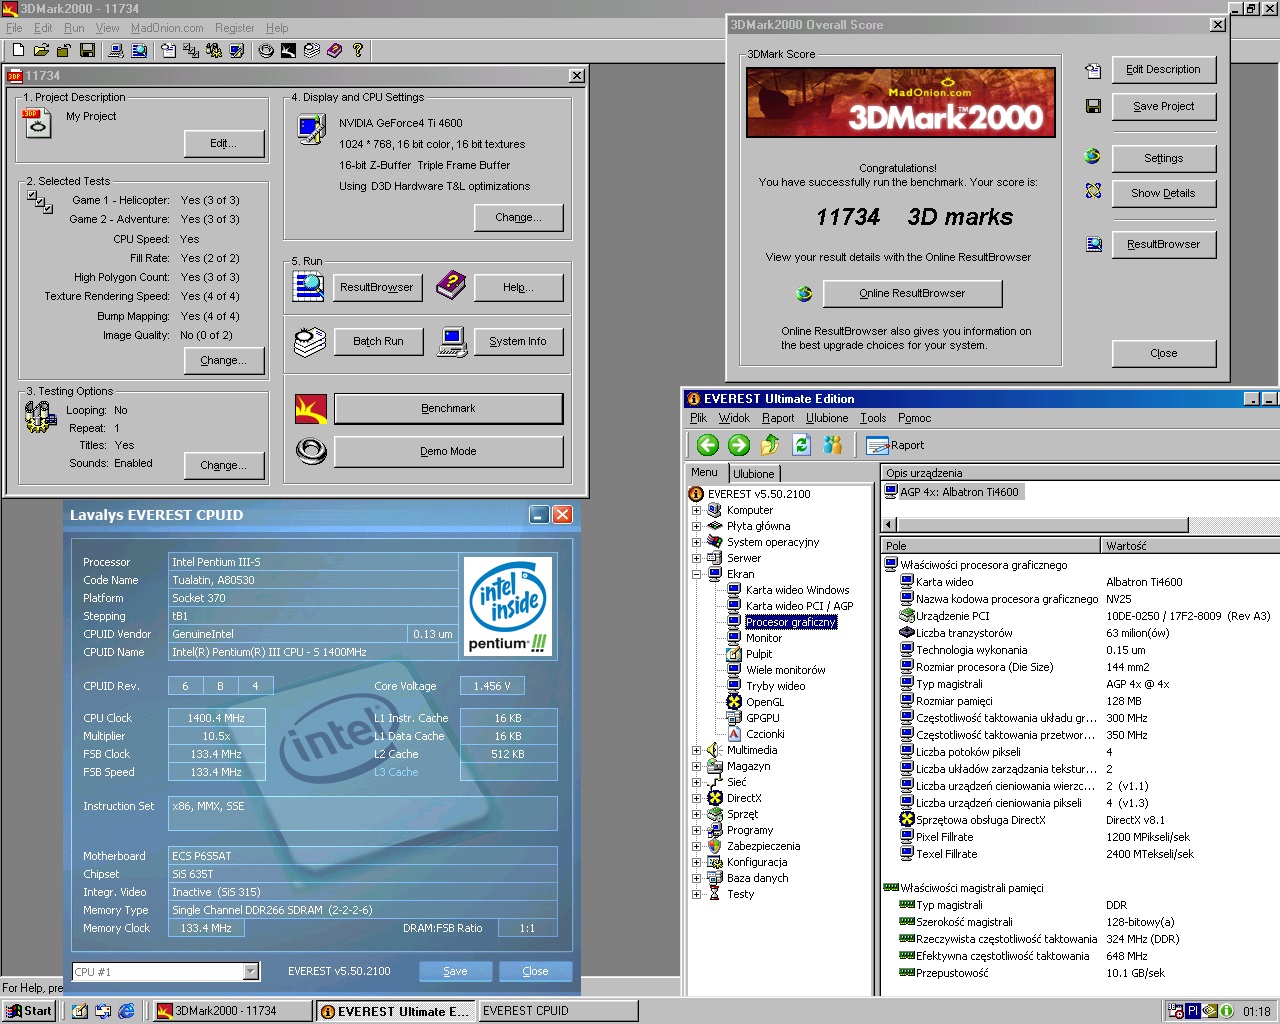Open the MadOnion.com menu
The height and width of the screenshot is (1024, 1280).
click(167, 28)
